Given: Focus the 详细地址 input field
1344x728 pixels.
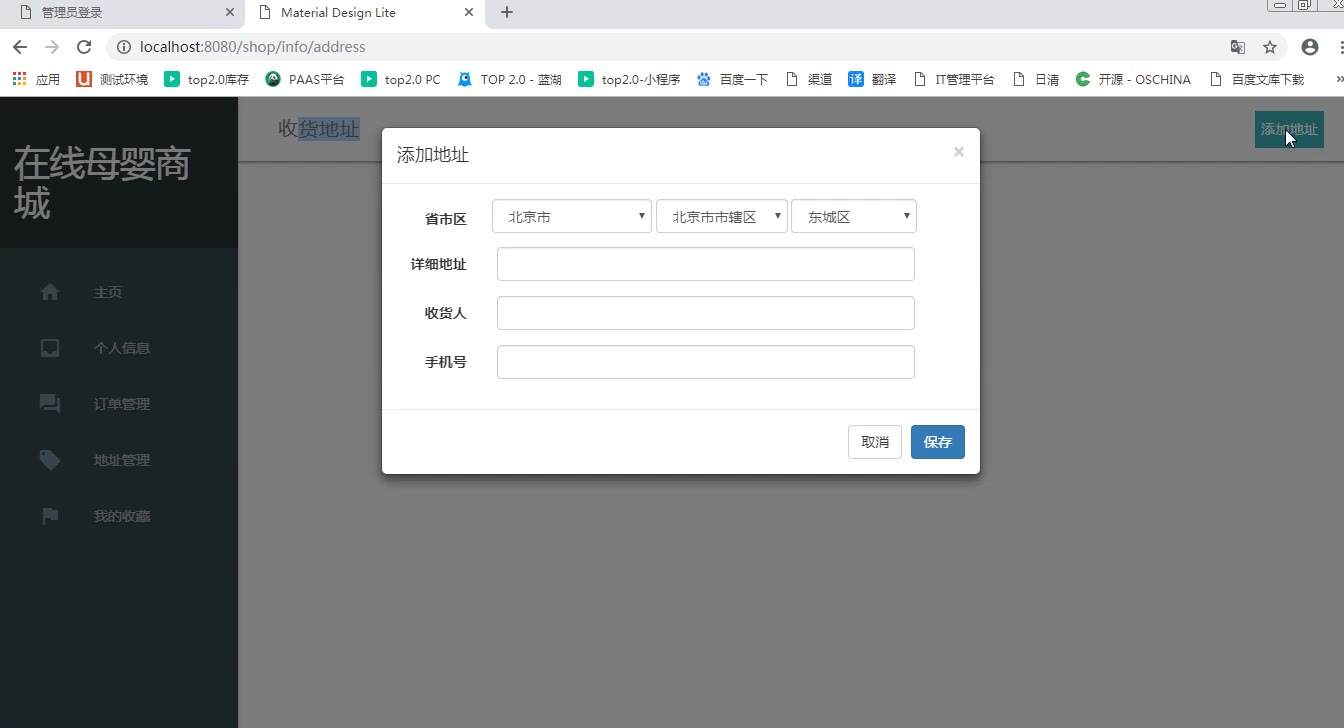Looking at the screenshot, I should (x=705, y=265).
